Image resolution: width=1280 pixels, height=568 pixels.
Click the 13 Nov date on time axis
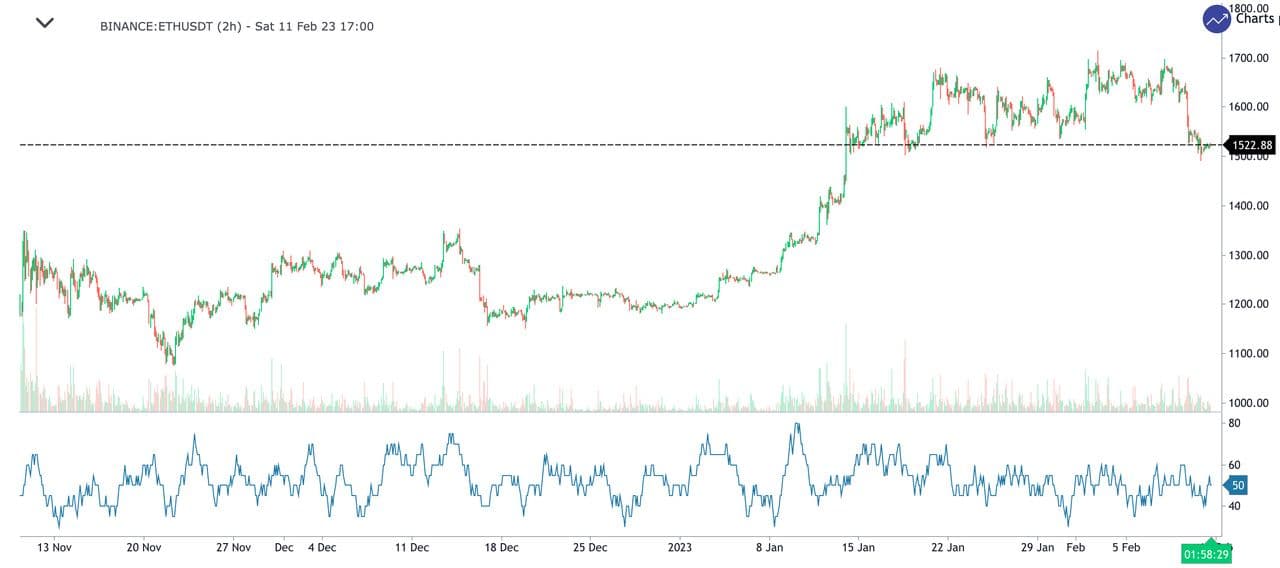pos(54,548)
